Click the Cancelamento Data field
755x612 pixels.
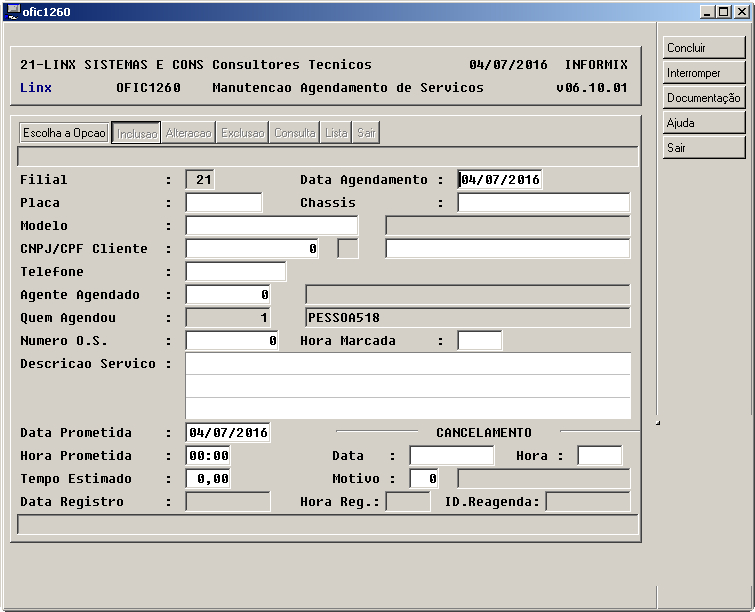pos(452,456)
